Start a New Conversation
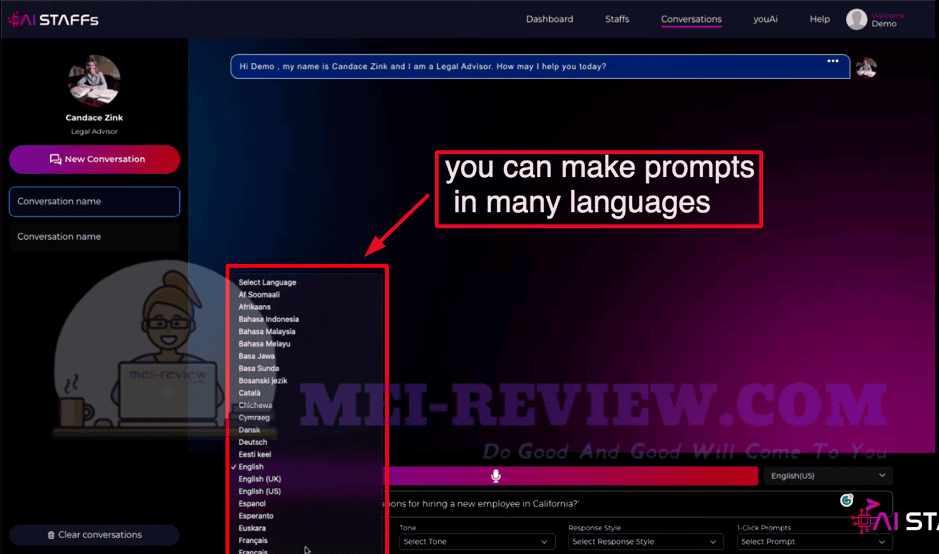 95,159
